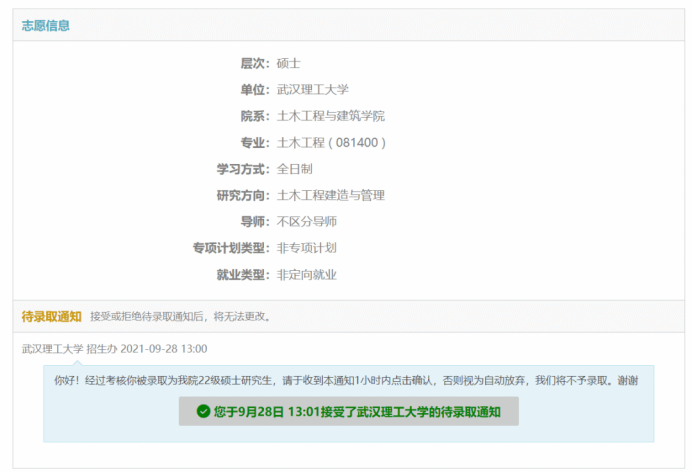Click the 土木工程与建筑学院 department value
The width and height of the screenshot is (693, 473).
coord(330,116)
